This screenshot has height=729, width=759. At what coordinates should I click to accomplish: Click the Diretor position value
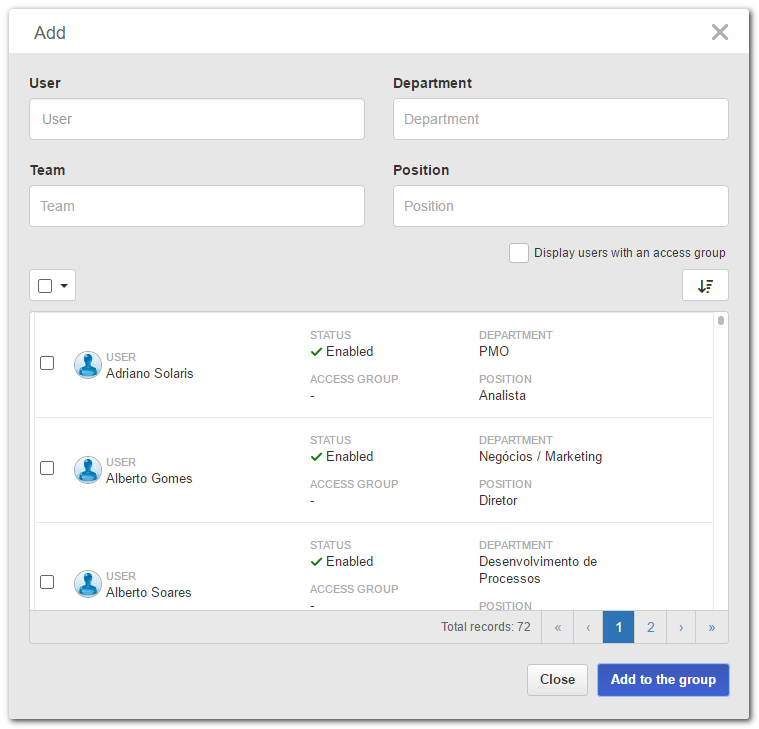coord(498,501)
